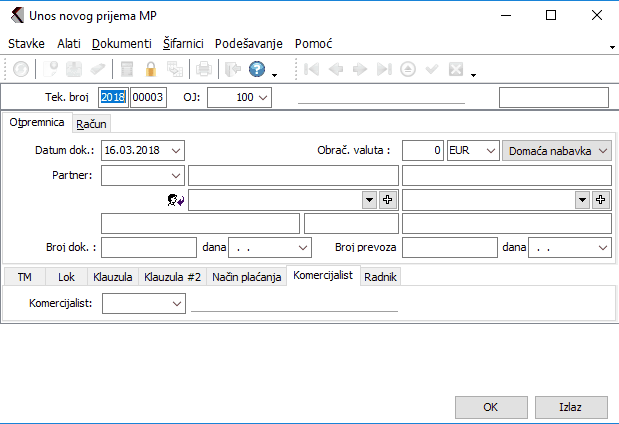Click the Broj dok. input field
The image size is (619, 424).
click(x=149, y=246)
